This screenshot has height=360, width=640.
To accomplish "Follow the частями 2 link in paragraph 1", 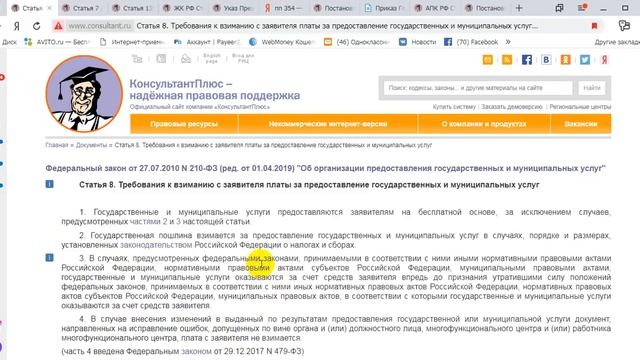I will [148, 222].
